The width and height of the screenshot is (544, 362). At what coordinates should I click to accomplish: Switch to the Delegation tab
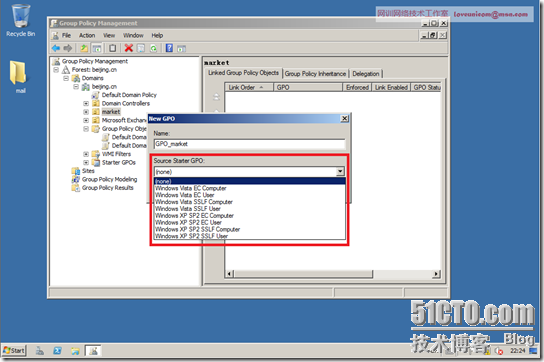[x=366, y=74]
